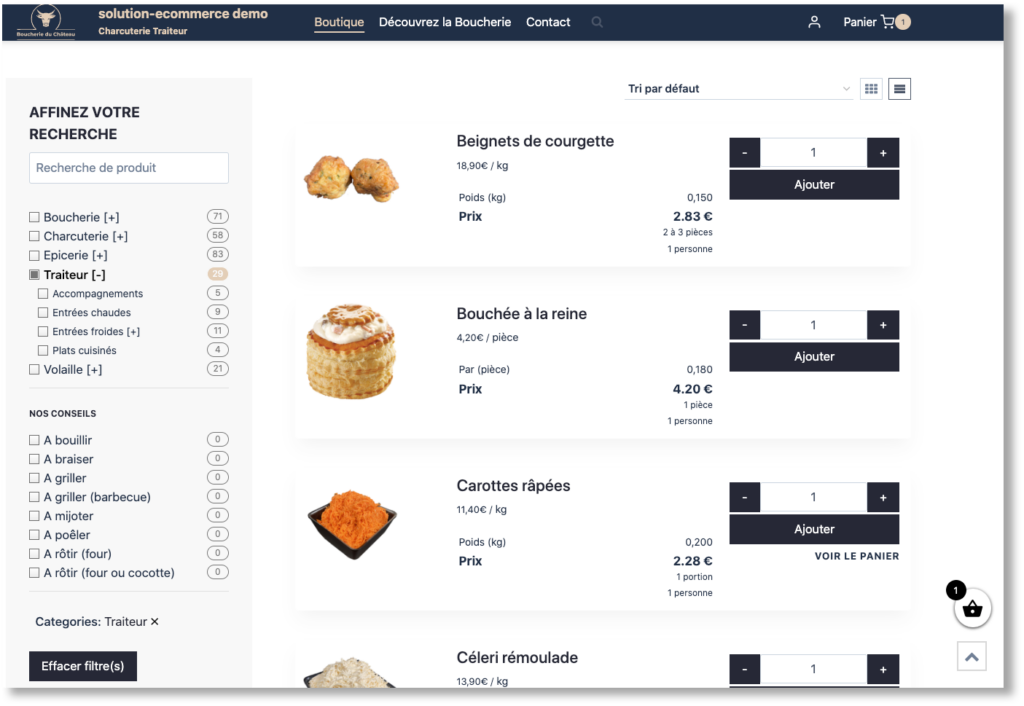Click the VOIR LE PANIER link
This screenshot has height=706, width=1024.
coord(857,556)
